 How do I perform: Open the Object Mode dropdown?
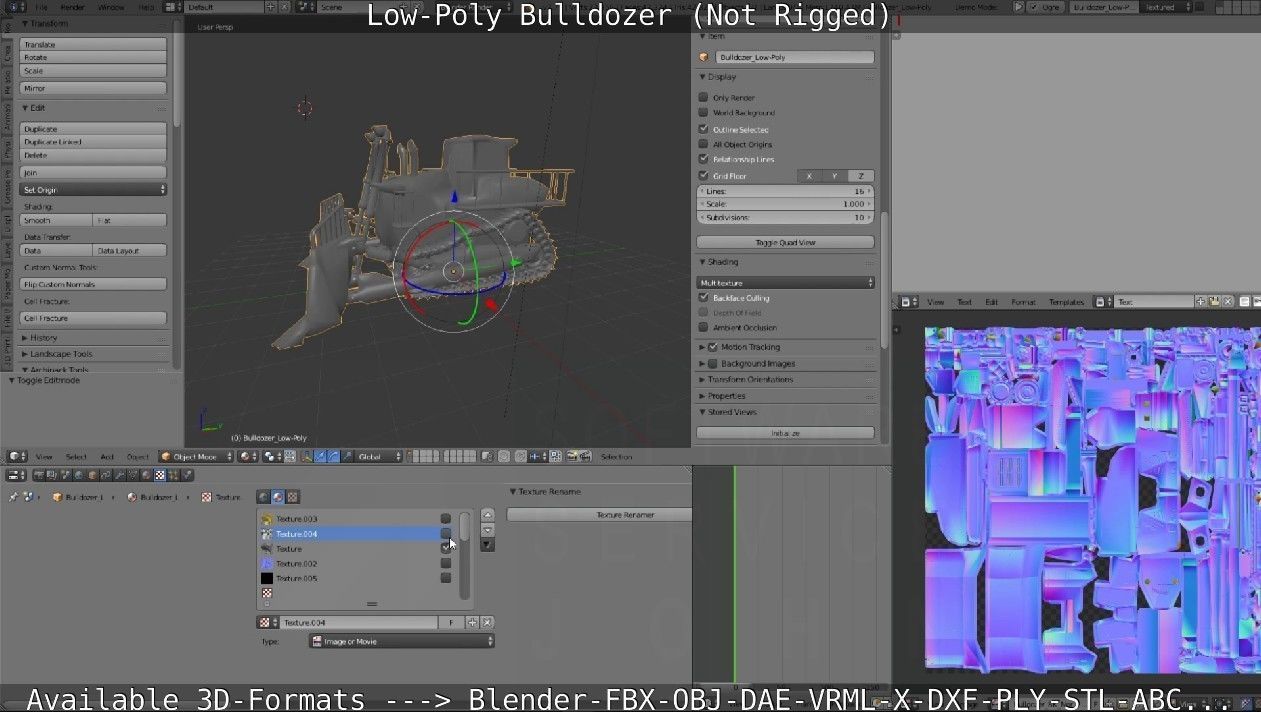point(197,457)
